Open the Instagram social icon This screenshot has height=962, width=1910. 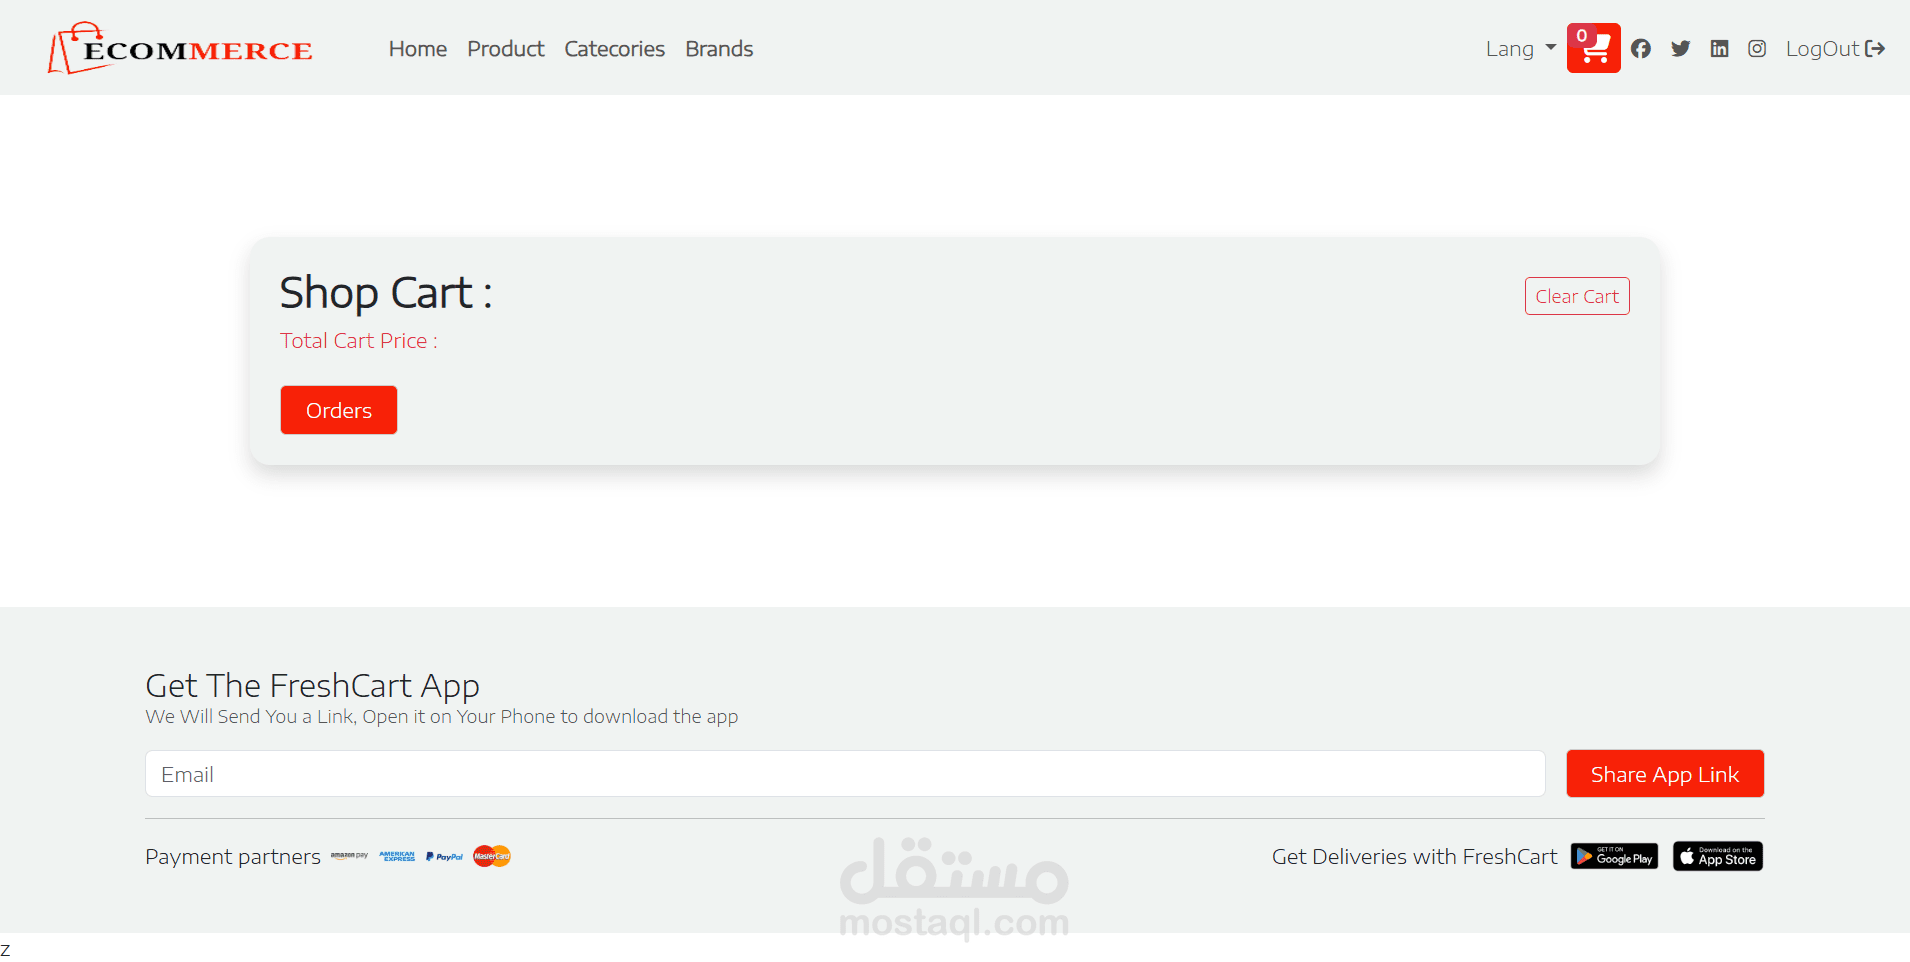[1757, 49]
